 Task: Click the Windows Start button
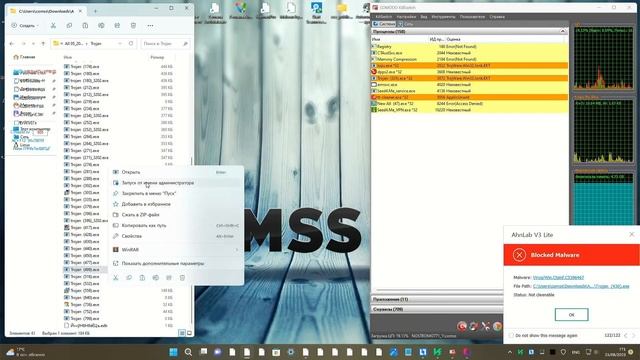pyautogui.click(x=173, y=352)
